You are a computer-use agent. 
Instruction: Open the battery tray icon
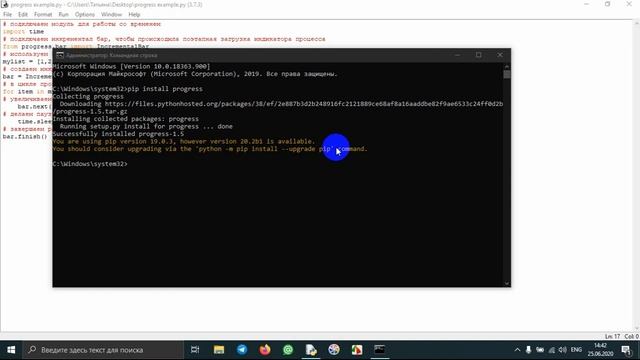point(540,350)
